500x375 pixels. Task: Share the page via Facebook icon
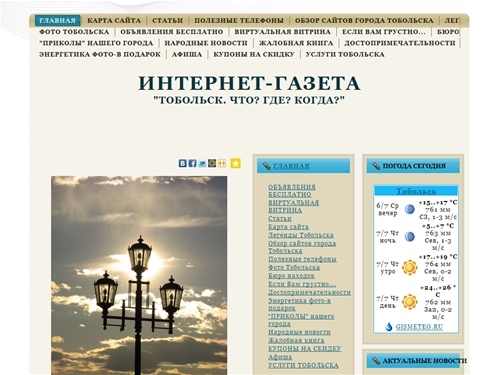192,163
